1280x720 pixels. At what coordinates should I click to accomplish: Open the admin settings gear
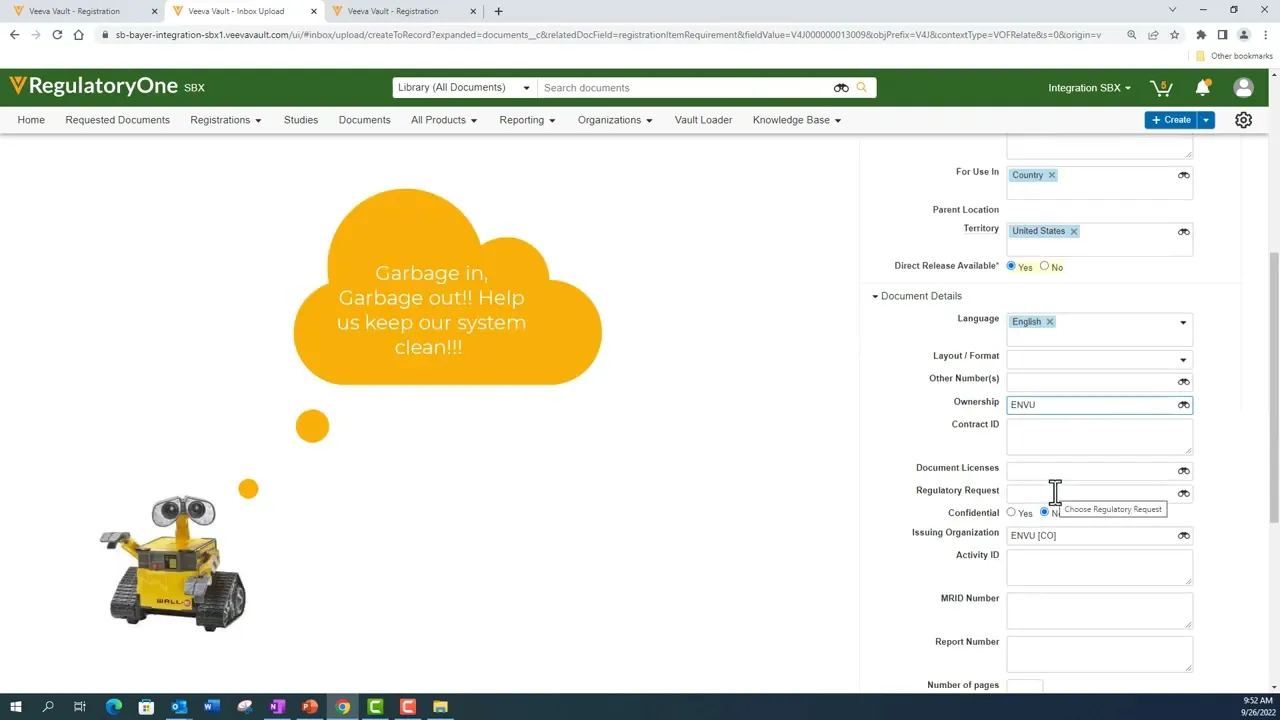(1243, 120)
